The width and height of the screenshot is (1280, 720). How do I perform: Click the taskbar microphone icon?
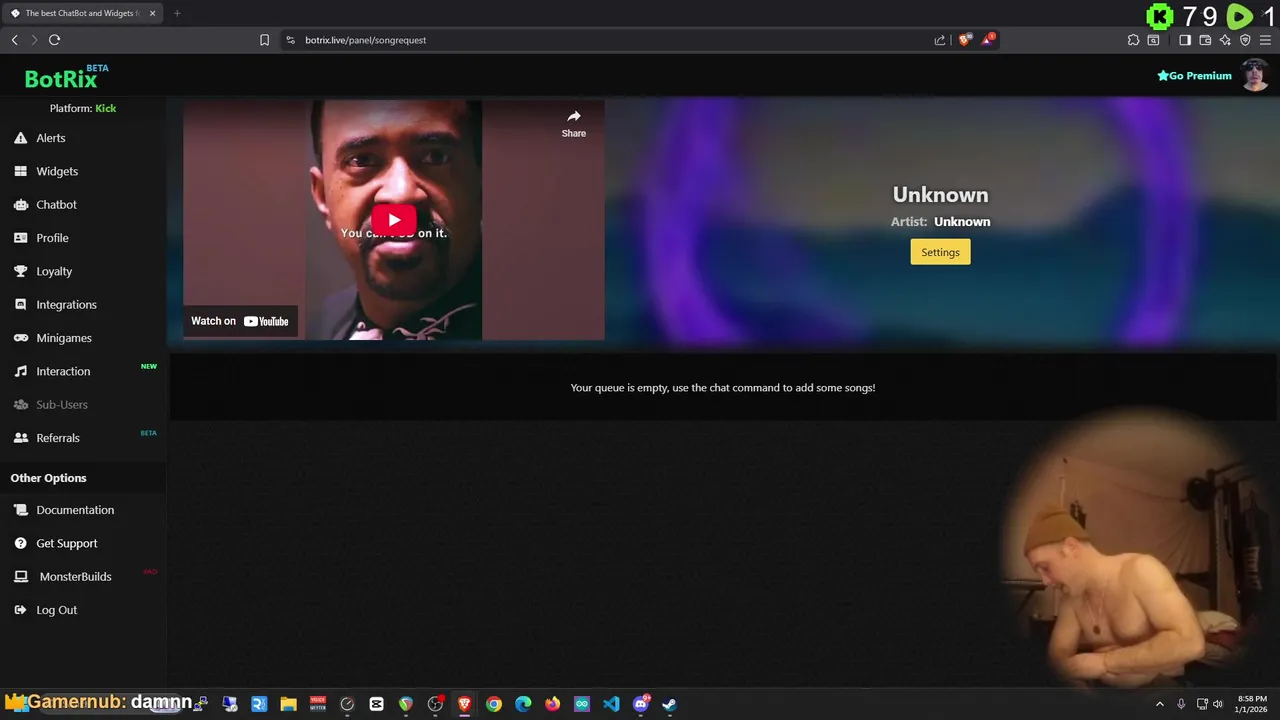1181,704
